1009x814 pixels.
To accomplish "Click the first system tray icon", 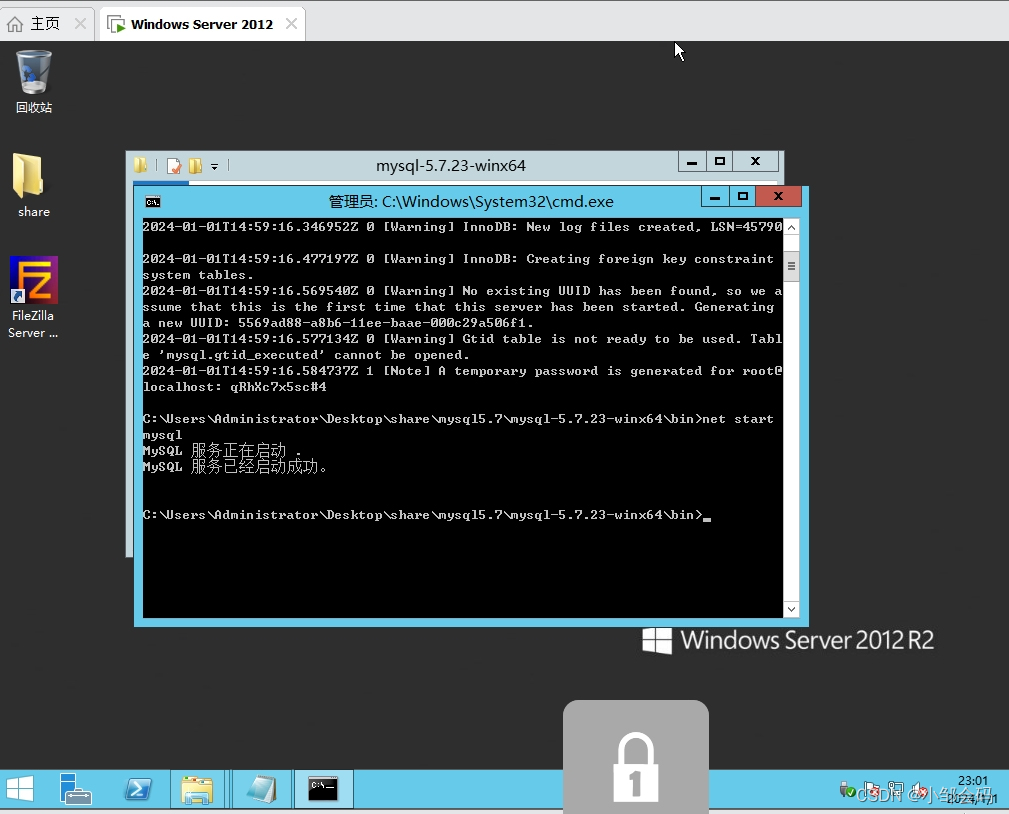I will pos(848,790).
